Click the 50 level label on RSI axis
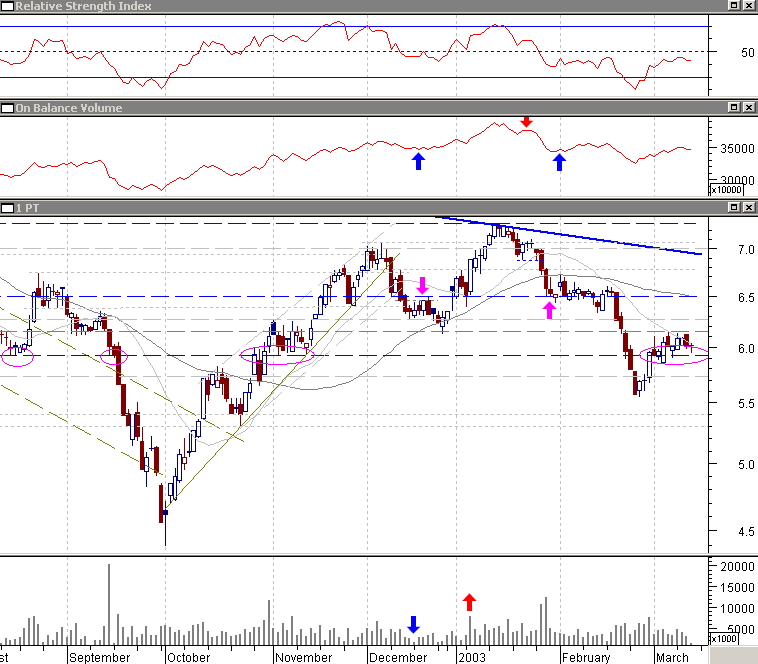758x664 pixels. click(747, 52)
